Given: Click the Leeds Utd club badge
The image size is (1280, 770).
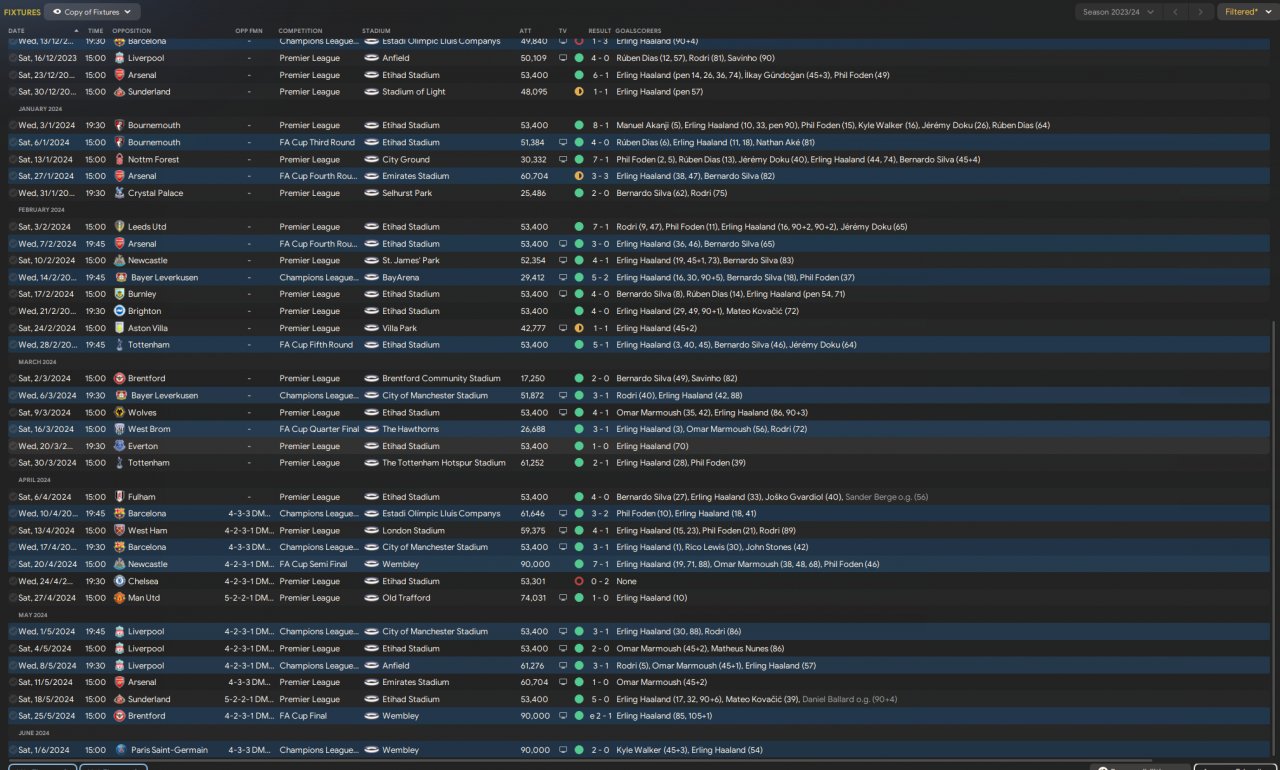Looking at the screenshot, I should tap(120, 227).
